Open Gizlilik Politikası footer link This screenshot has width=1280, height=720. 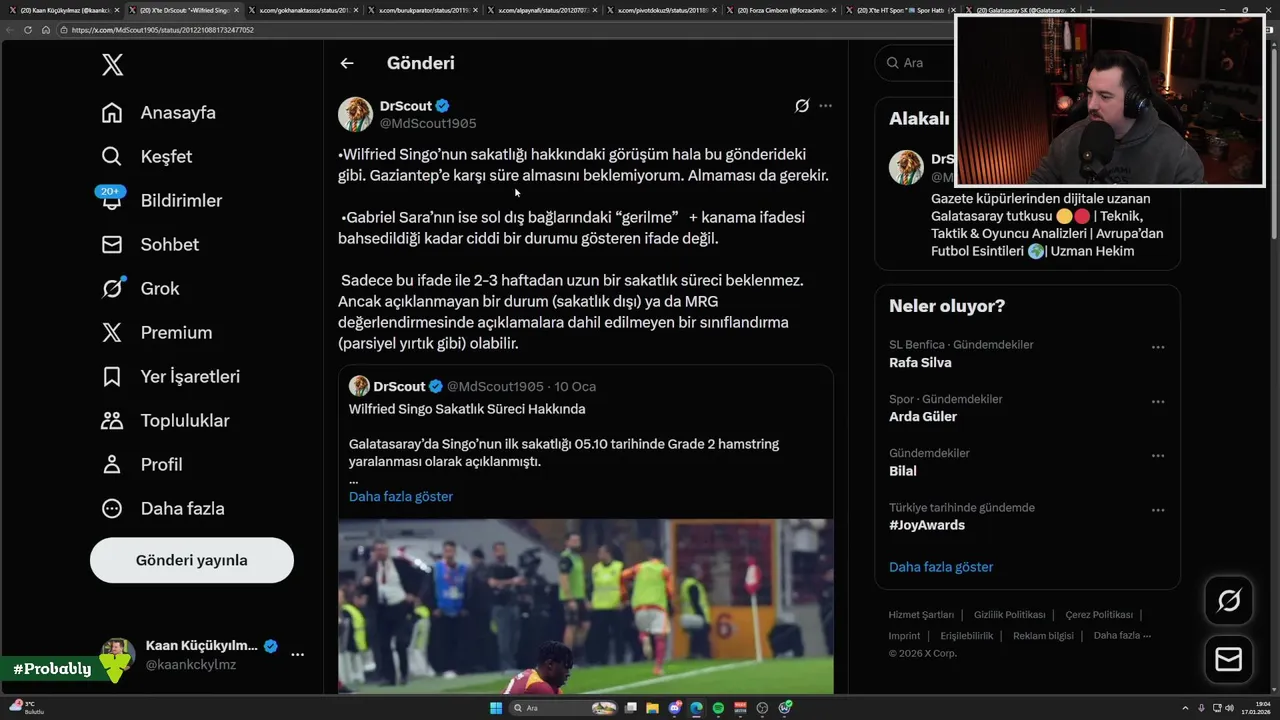1009,615
